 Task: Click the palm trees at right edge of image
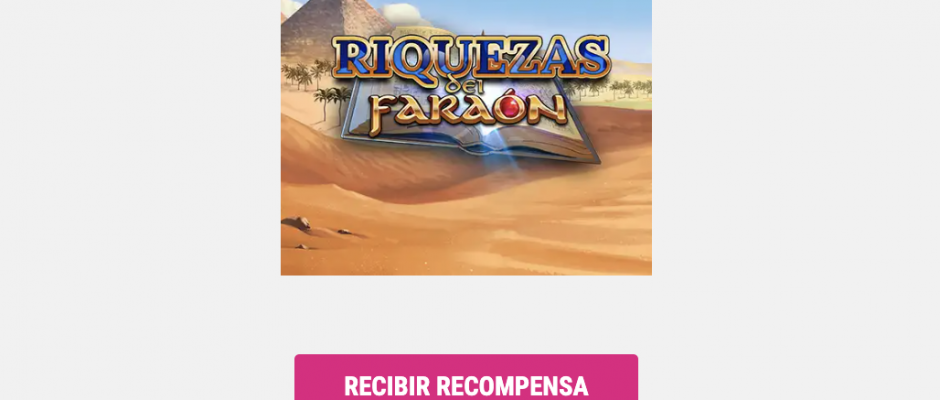click(x=629, y=88)
